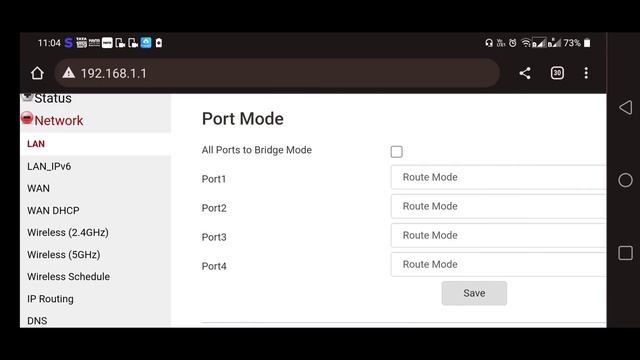
Task: Tap the alarm clock icon in status bar
Action: tap(513, 43)
